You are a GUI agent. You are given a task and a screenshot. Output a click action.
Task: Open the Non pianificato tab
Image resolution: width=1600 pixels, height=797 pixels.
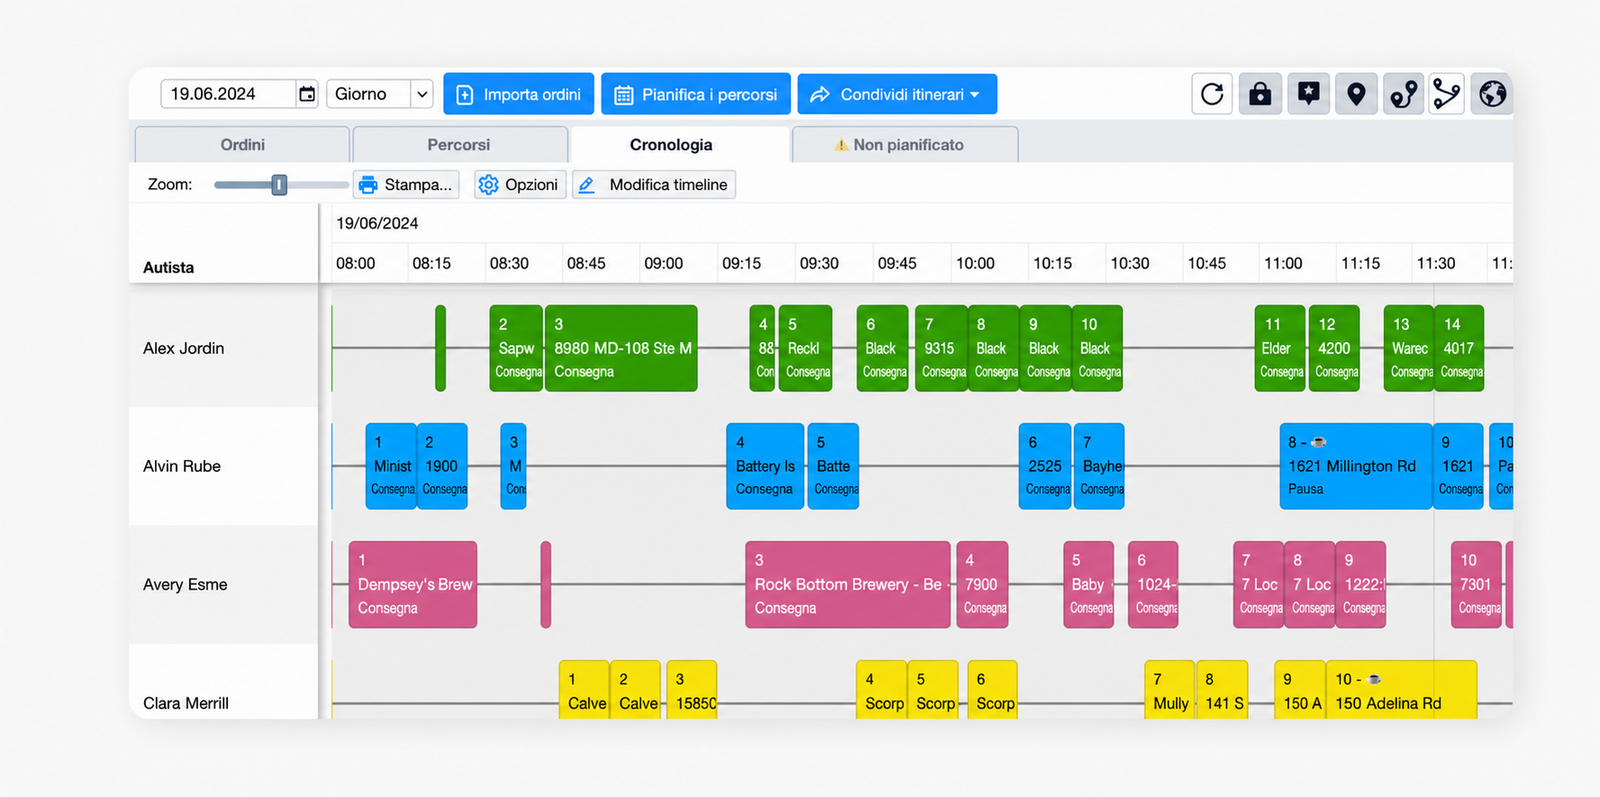[905, 145]
